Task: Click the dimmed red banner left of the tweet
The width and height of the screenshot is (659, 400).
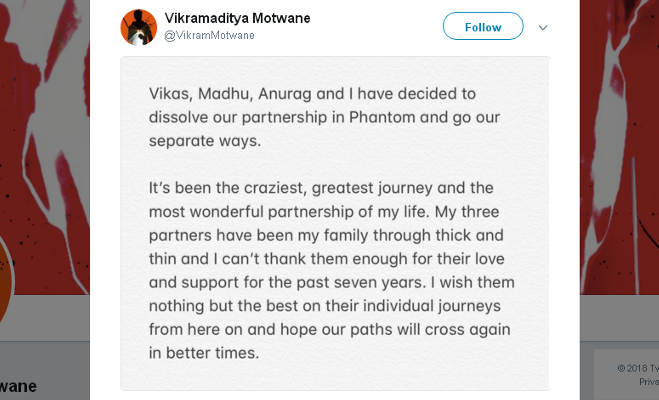Action: coord(45,120)
